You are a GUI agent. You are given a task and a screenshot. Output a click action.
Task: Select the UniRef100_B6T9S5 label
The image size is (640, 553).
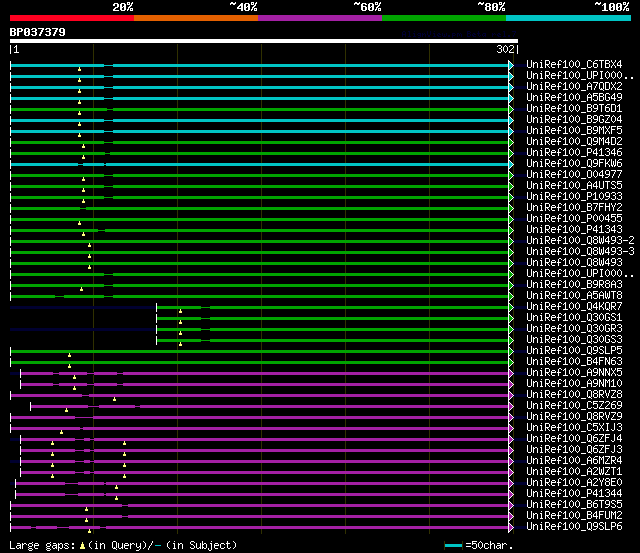(x=574, y=505)
